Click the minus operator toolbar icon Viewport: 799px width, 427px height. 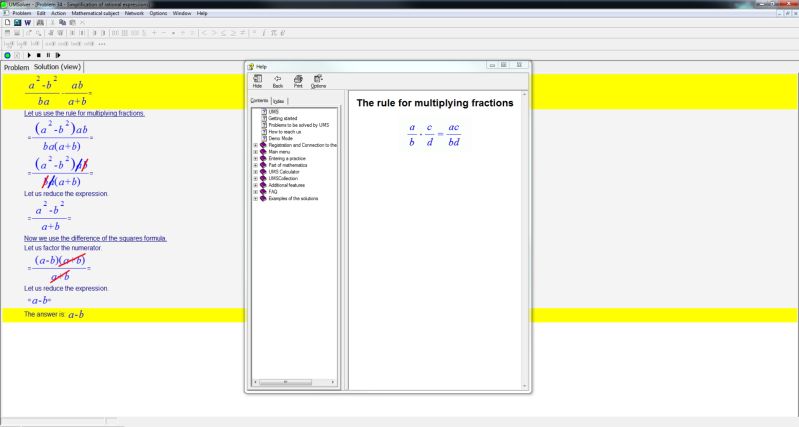[164, 33]
